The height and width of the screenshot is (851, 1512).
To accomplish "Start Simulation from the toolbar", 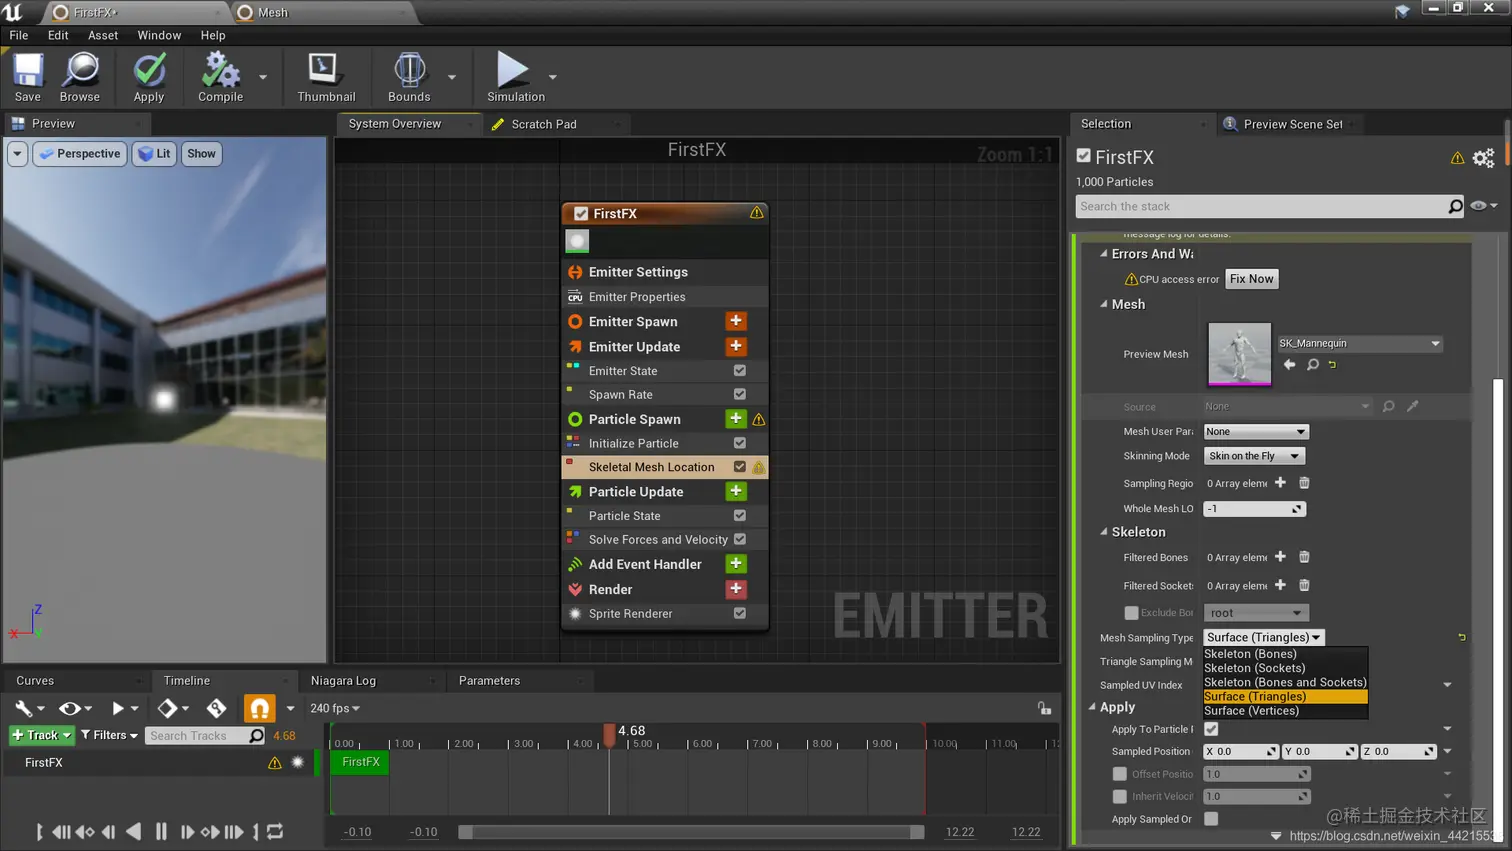I will (x=515, y=77).
